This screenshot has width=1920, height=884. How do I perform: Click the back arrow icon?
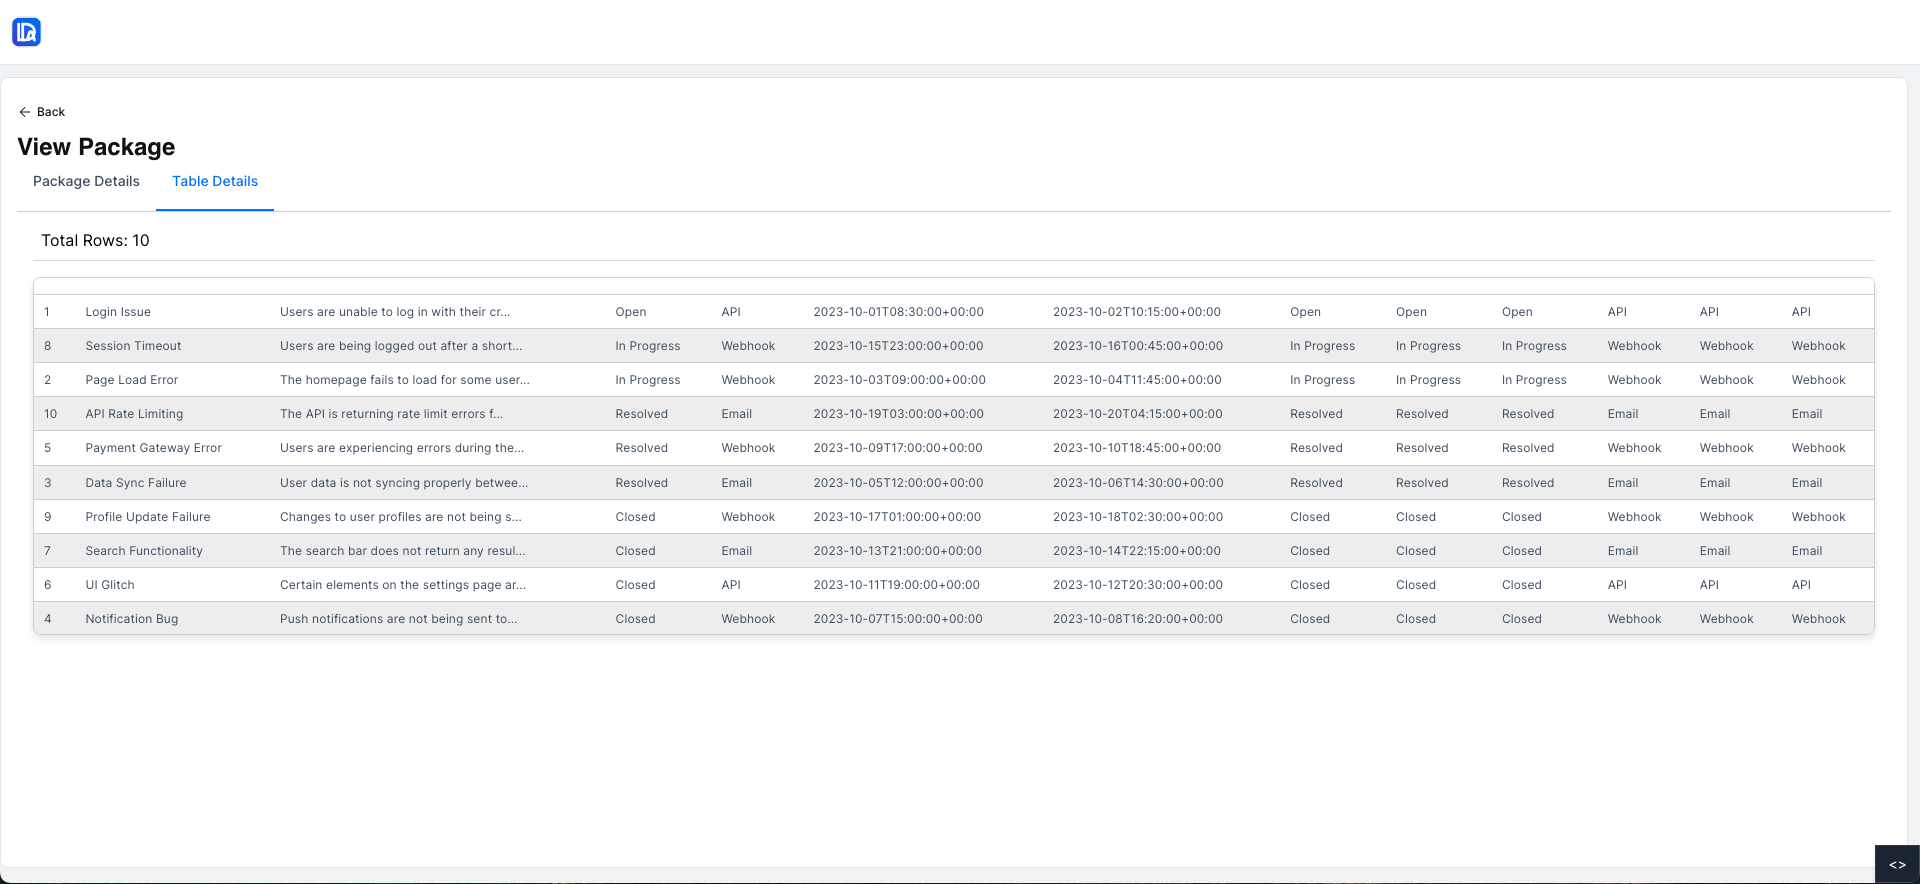25,112
